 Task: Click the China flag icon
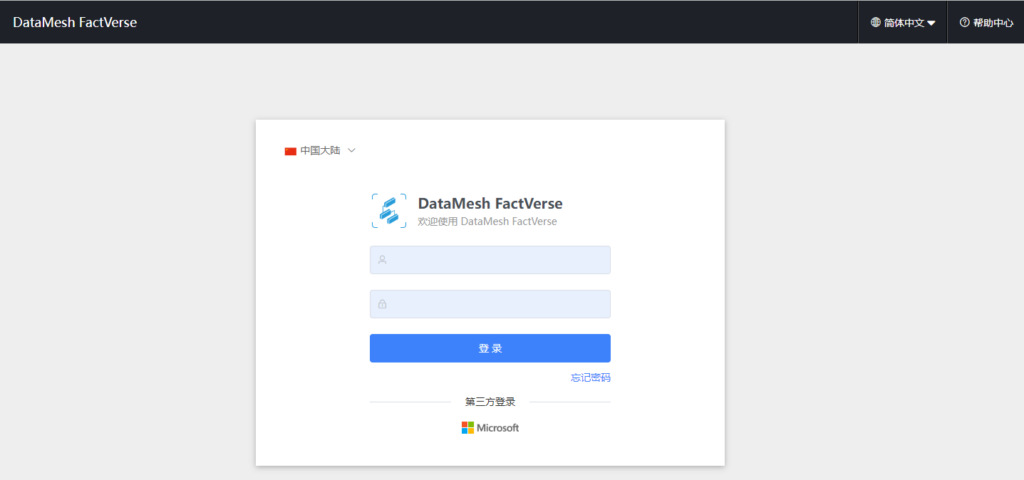pyautogui.click(x=291, y=151)
